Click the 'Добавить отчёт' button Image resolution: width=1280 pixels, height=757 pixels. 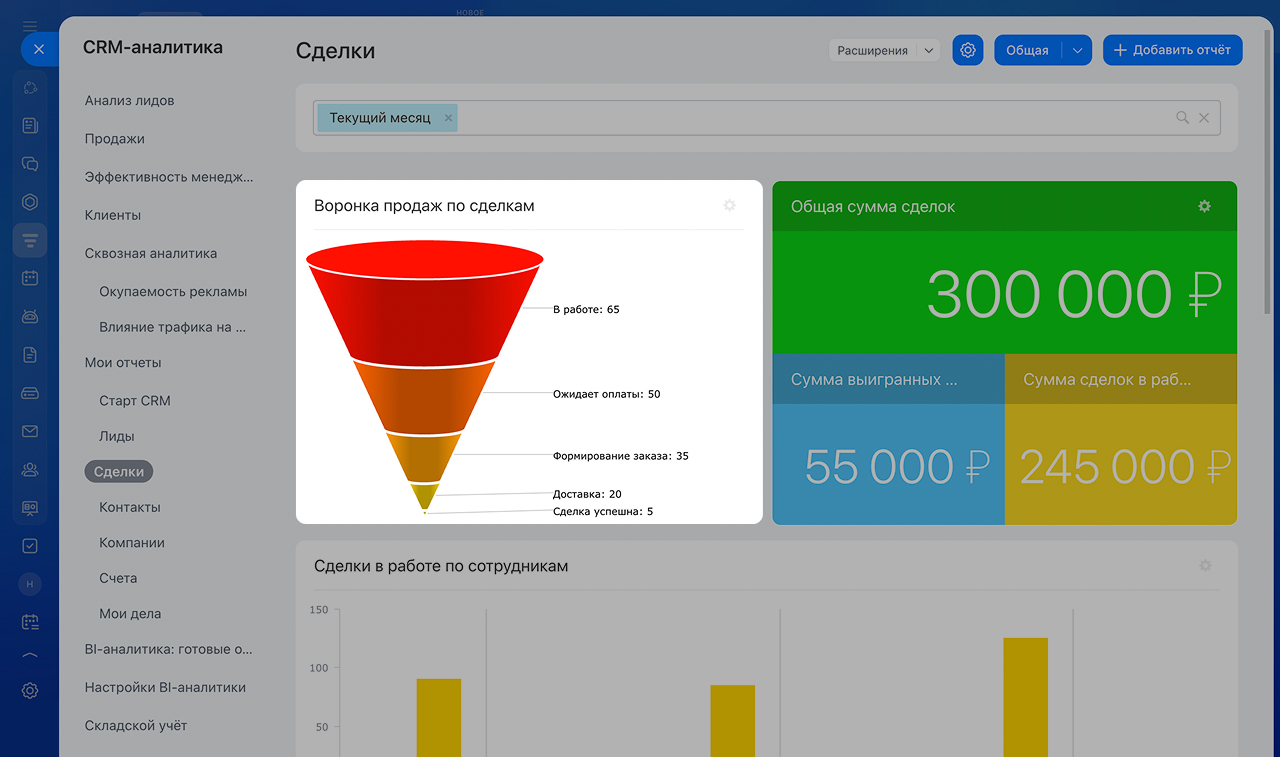click(x=1173, y=50)
